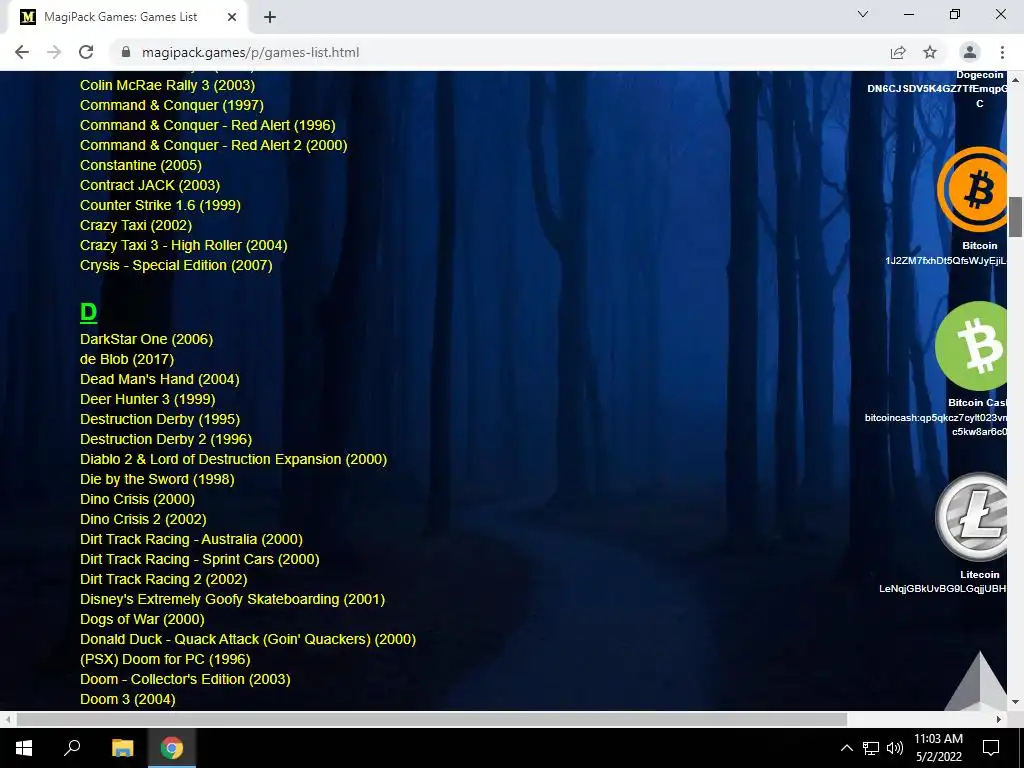Open (PSX) Doom for PC (1996)
The width and height of the screenshot is (1024, 768).
click(165, 660)
